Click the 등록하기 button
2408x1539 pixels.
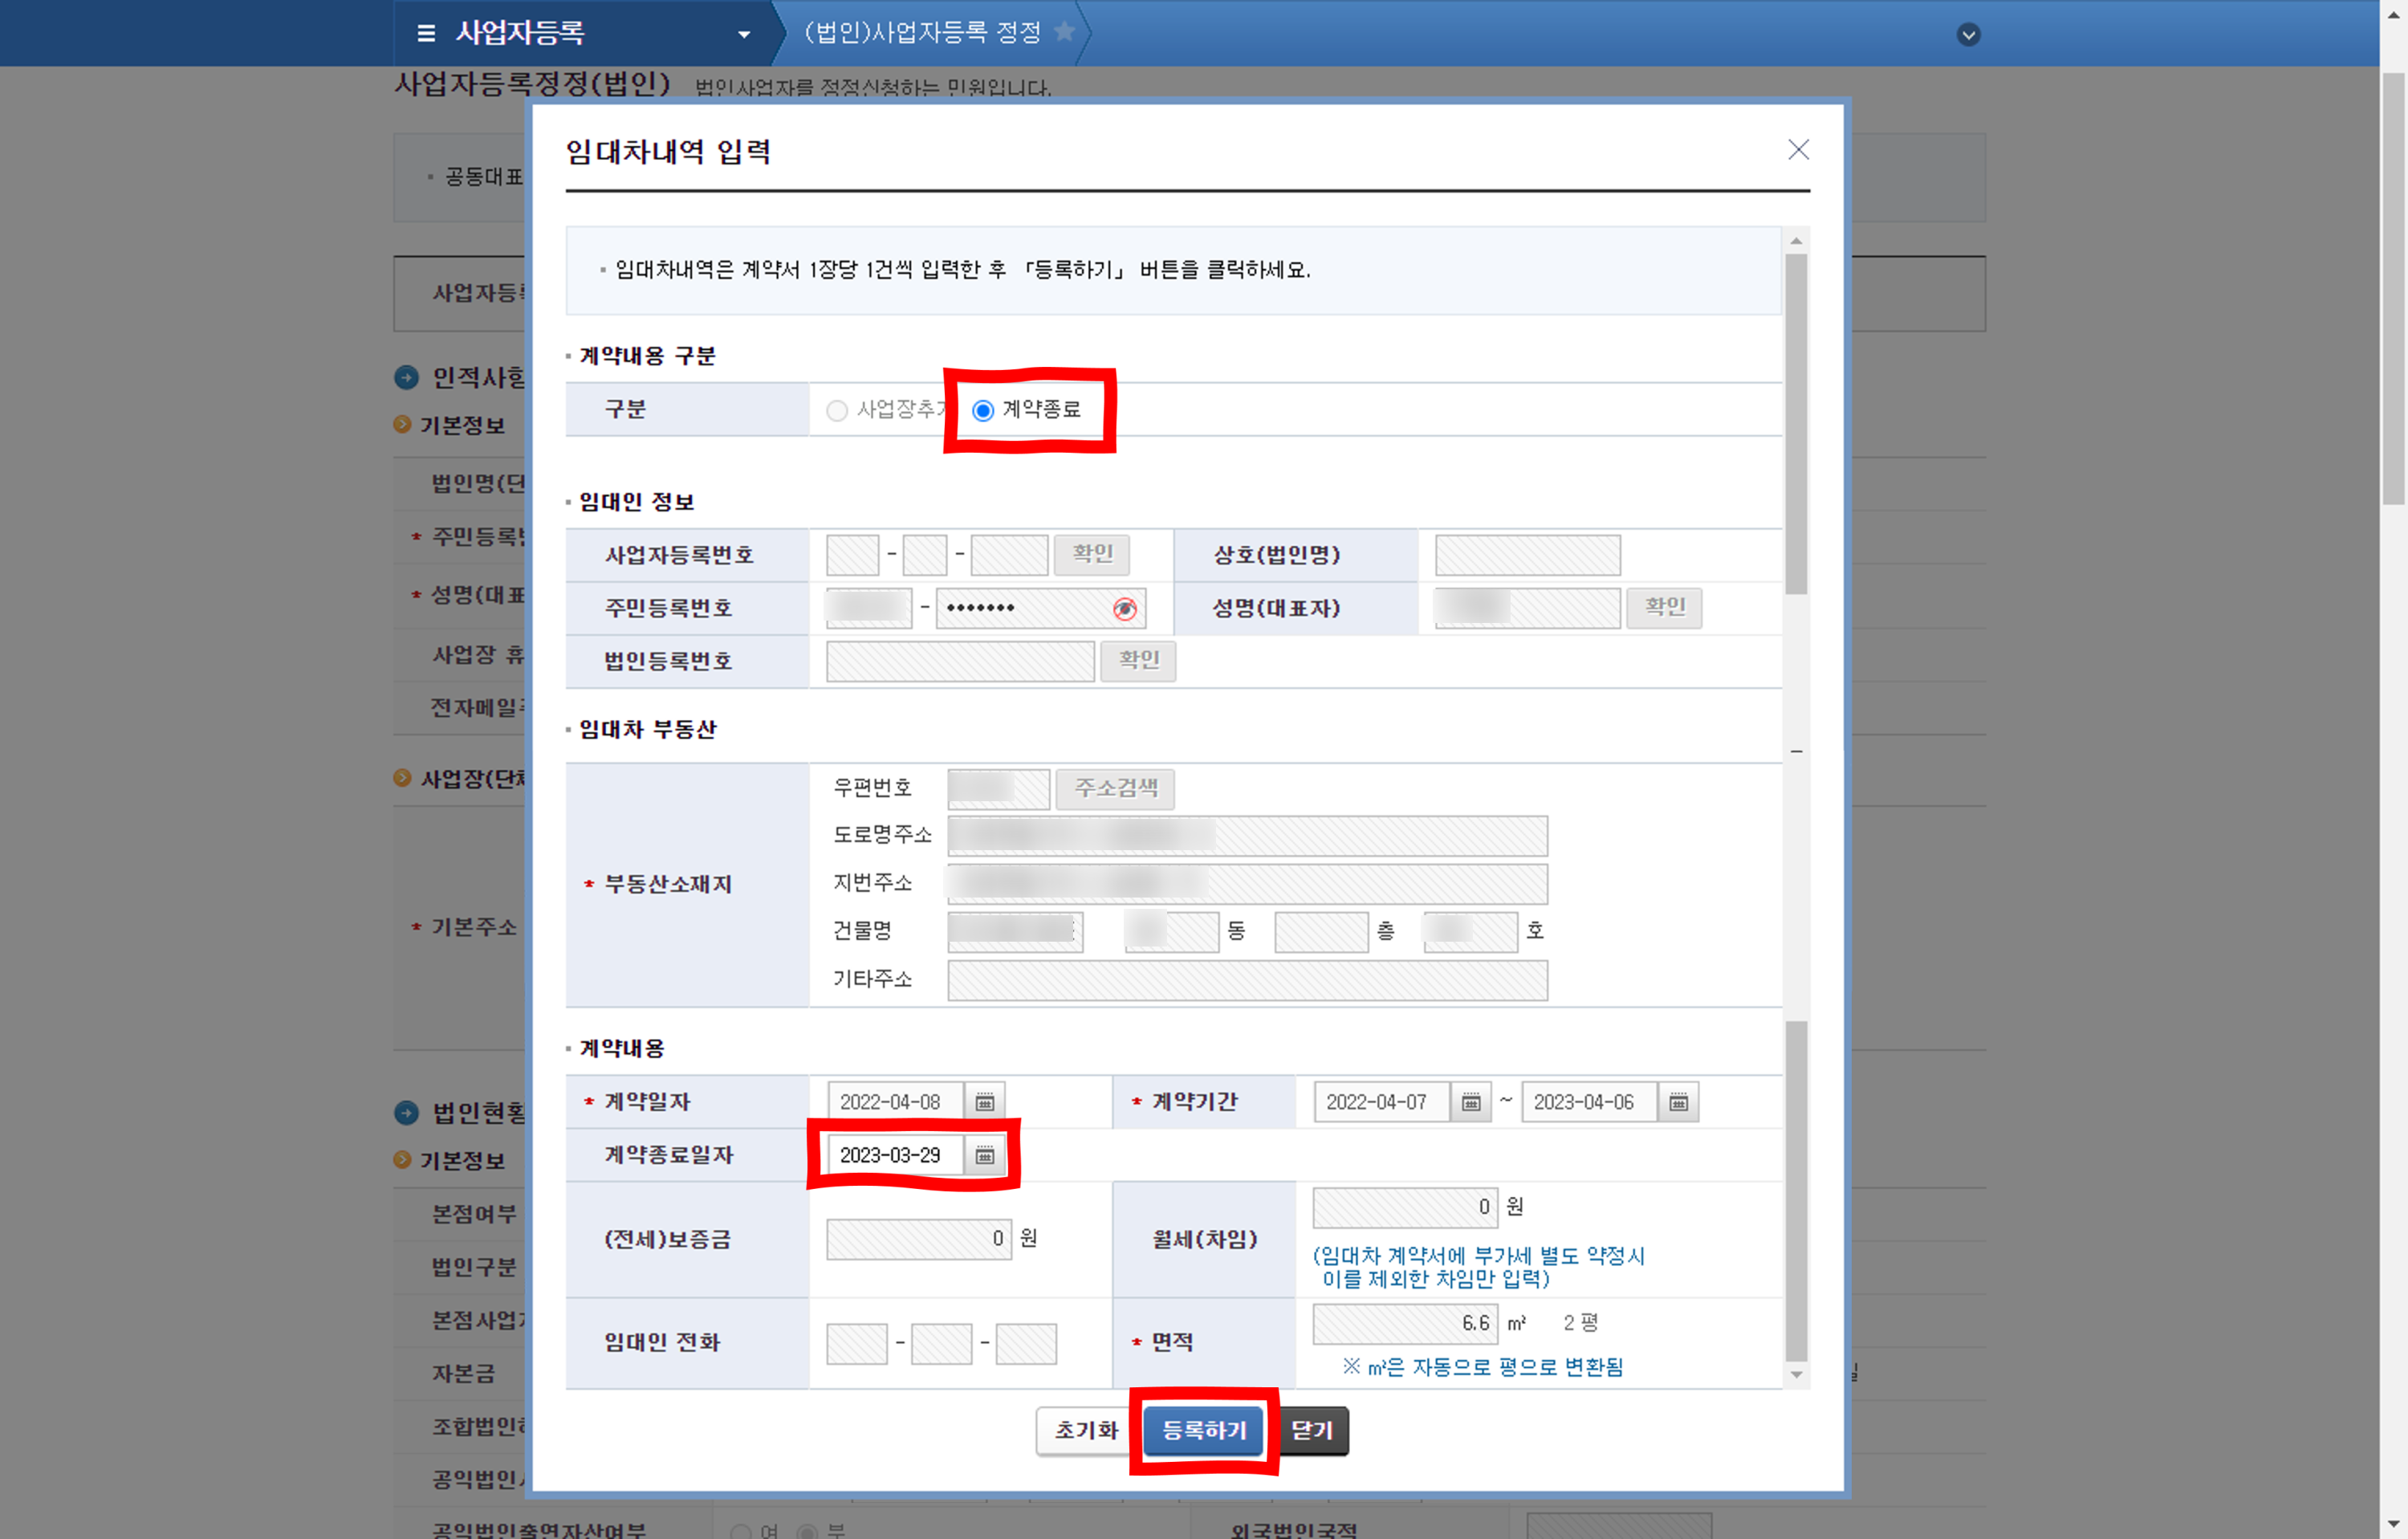point(1203,1430)
